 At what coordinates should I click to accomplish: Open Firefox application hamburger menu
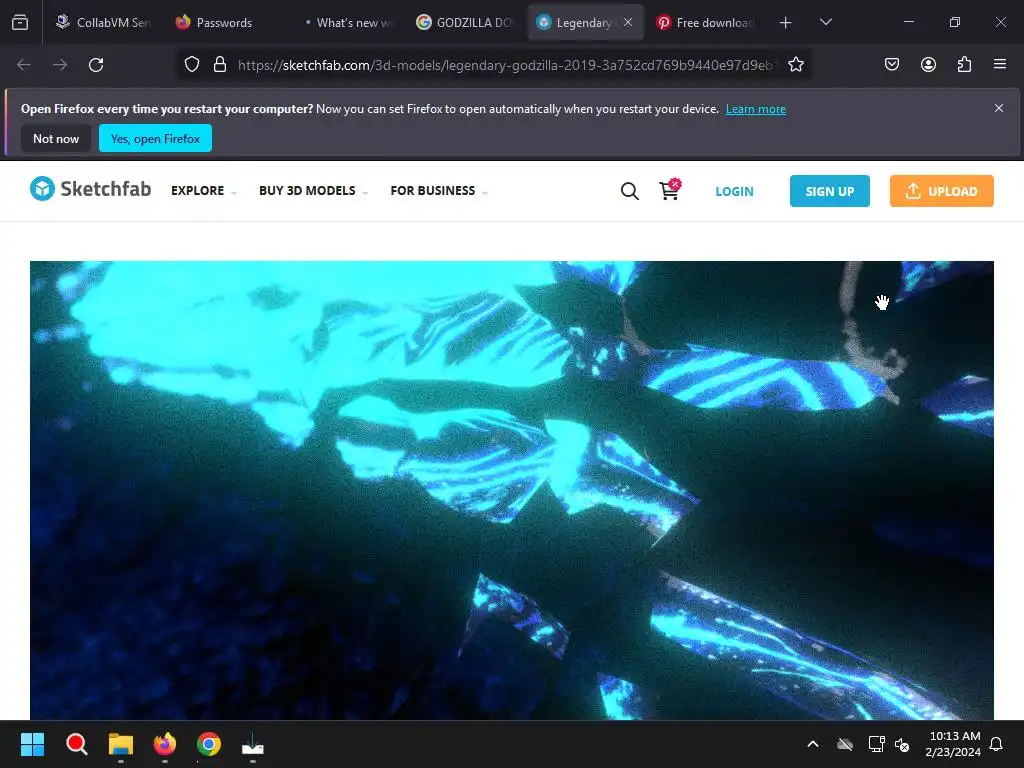[1000, 65]
